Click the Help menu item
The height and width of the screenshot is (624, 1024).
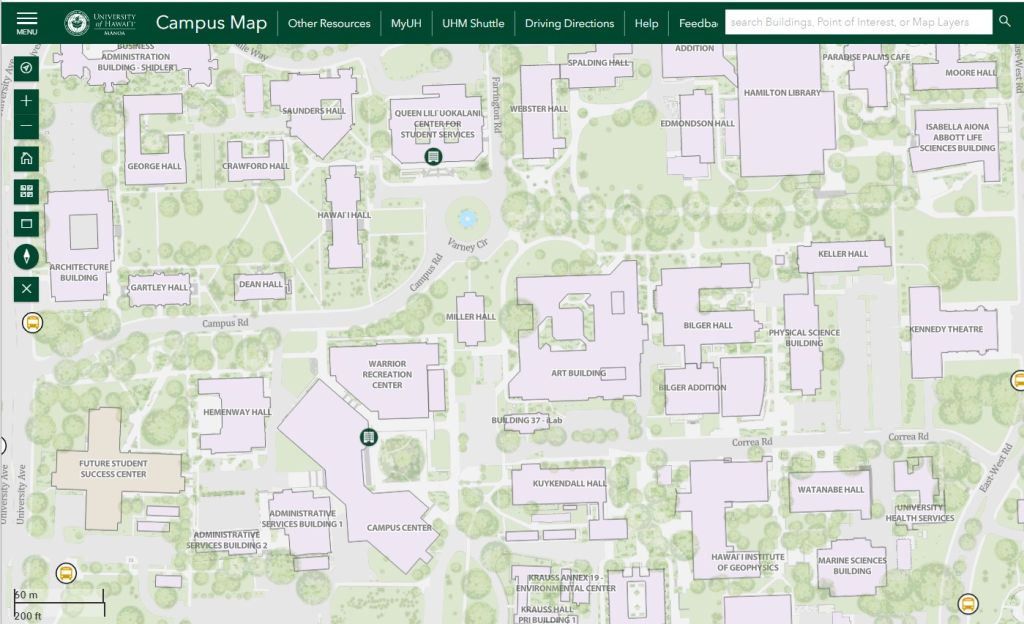(646, 23)
